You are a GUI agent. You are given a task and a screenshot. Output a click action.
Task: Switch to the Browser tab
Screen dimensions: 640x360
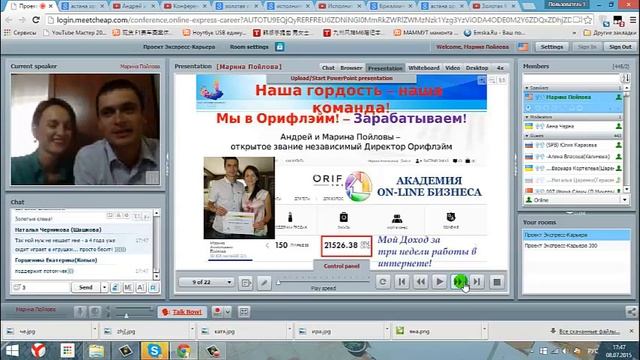pos(351,68)
